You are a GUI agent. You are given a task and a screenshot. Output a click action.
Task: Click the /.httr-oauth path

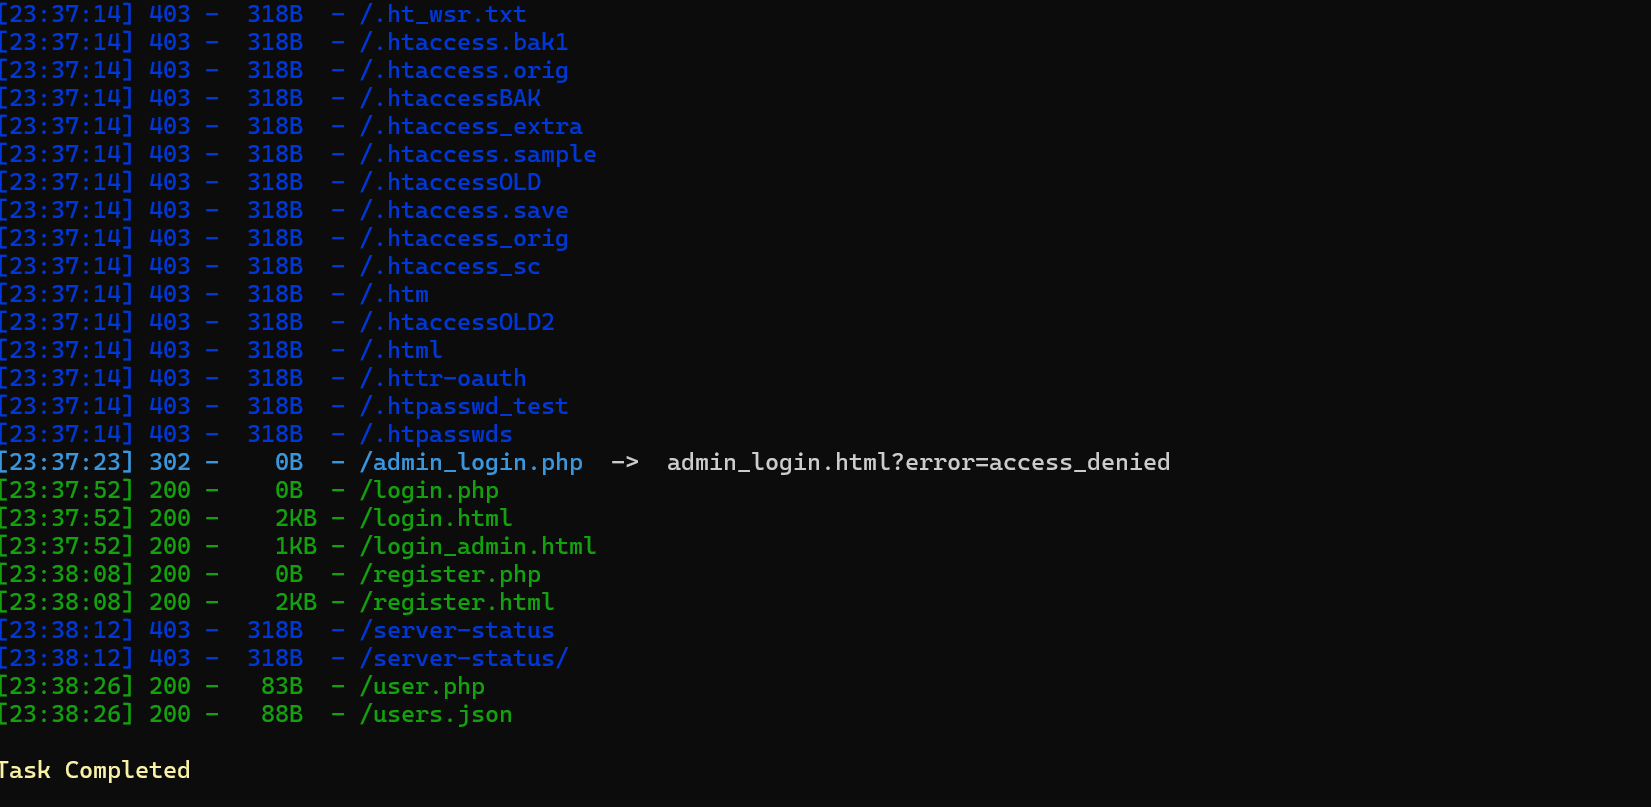443,379
